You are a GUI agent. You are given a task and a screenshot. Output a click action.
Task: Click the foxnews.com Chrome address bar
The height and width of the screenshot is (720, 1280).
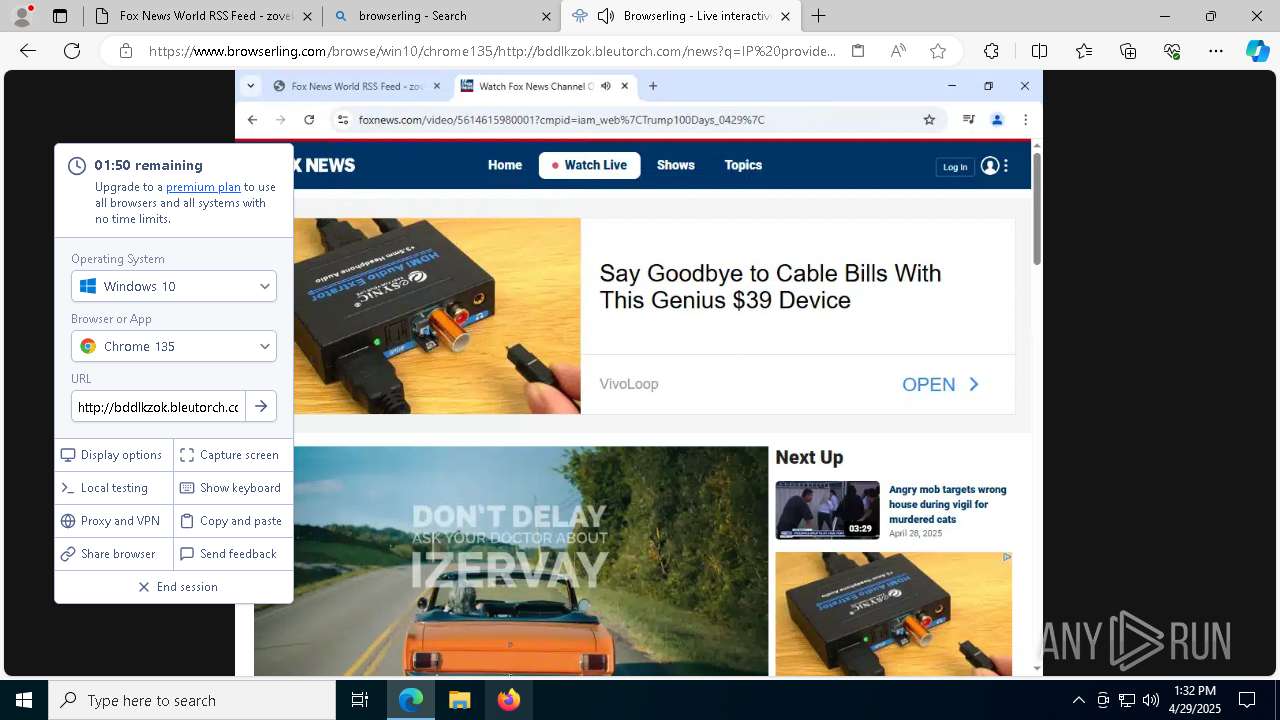pyautogui.click(x=635, y=120)
